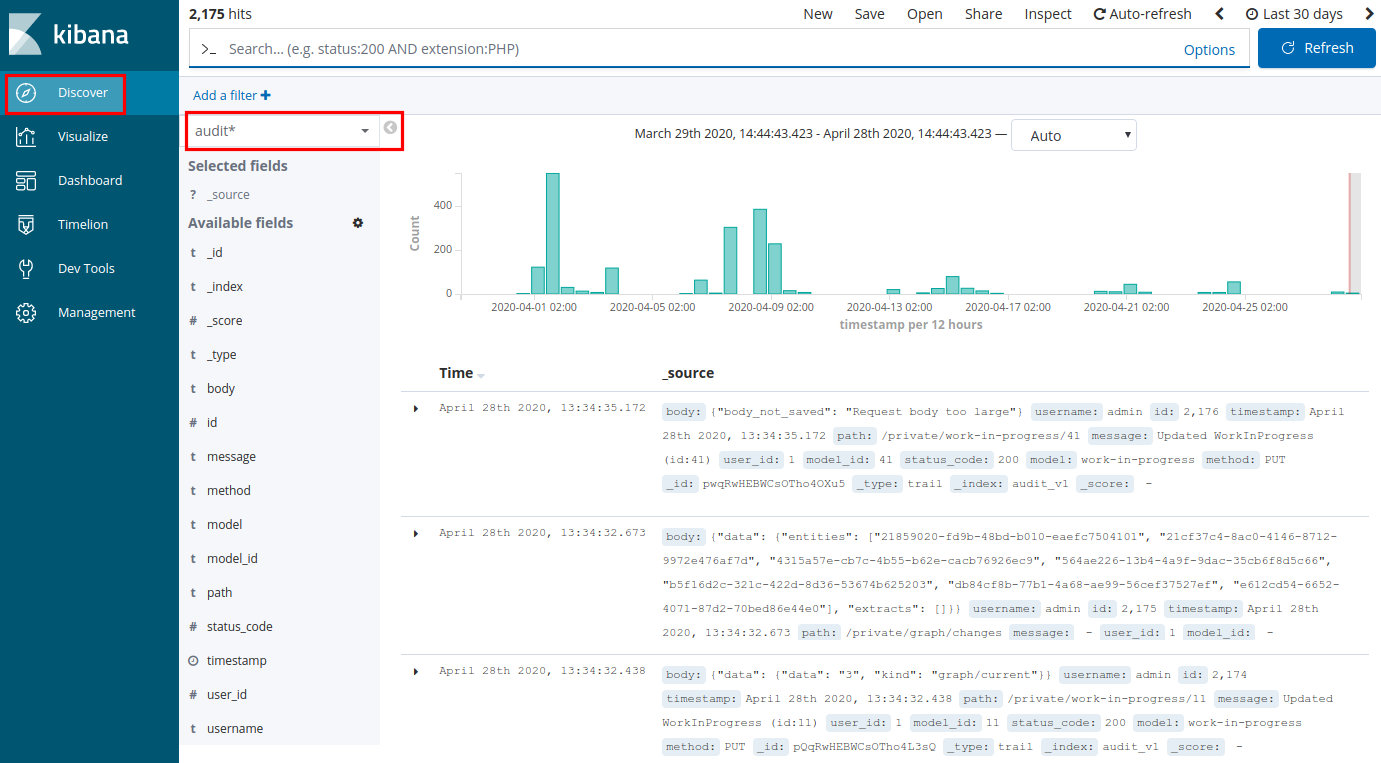Open Management gear icon
This screenshot has width=1381, height=763.
pyautogui.click(x=27, y=313)
